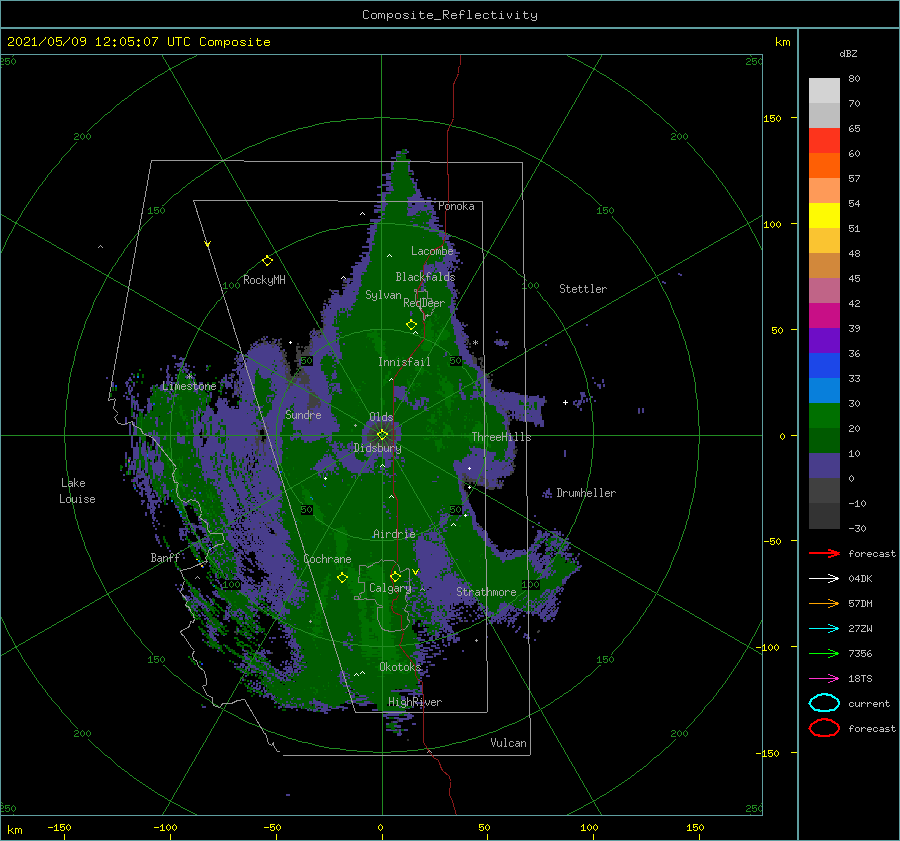Click the green 7356 arrow icon
900x841 pixels.
(x=824, y=653)
